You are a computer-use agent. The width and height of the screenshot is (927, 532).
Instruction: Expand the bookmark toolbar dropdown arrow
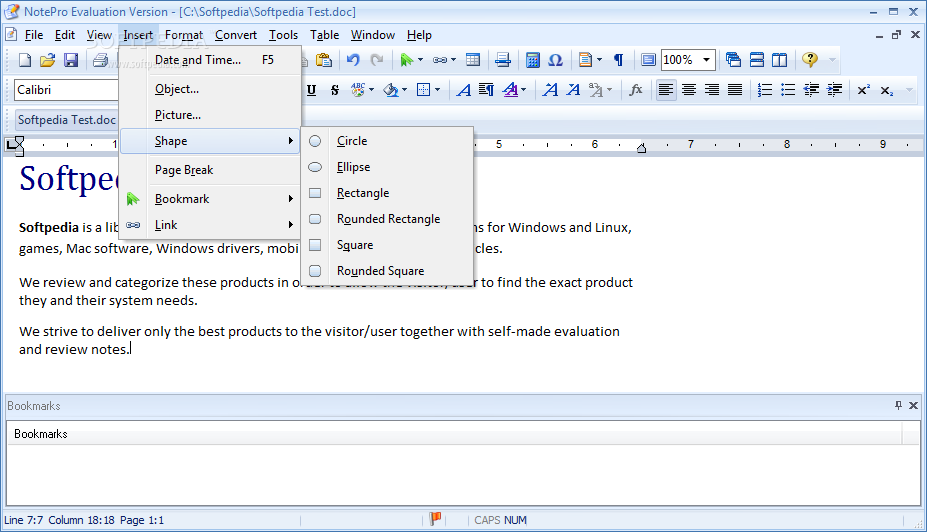(420, 60)
